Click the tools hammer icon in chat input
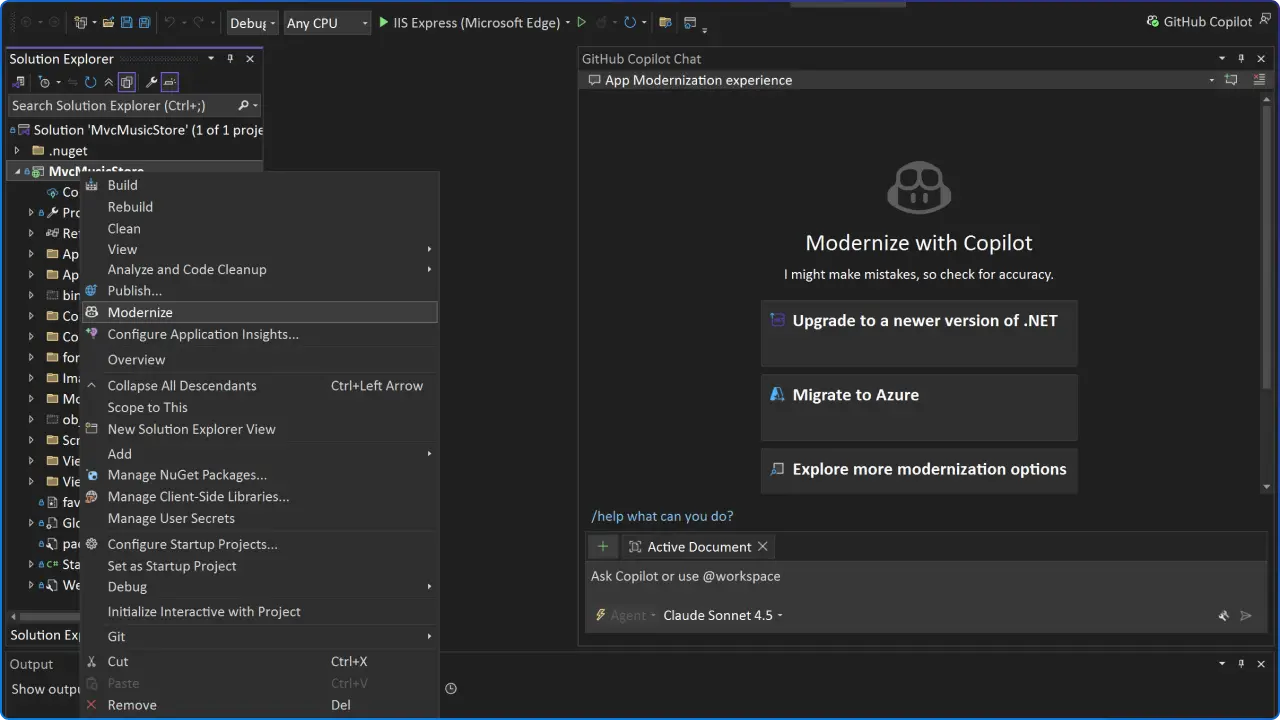This screenshot has height=720, width=1280. point(1223,616)
